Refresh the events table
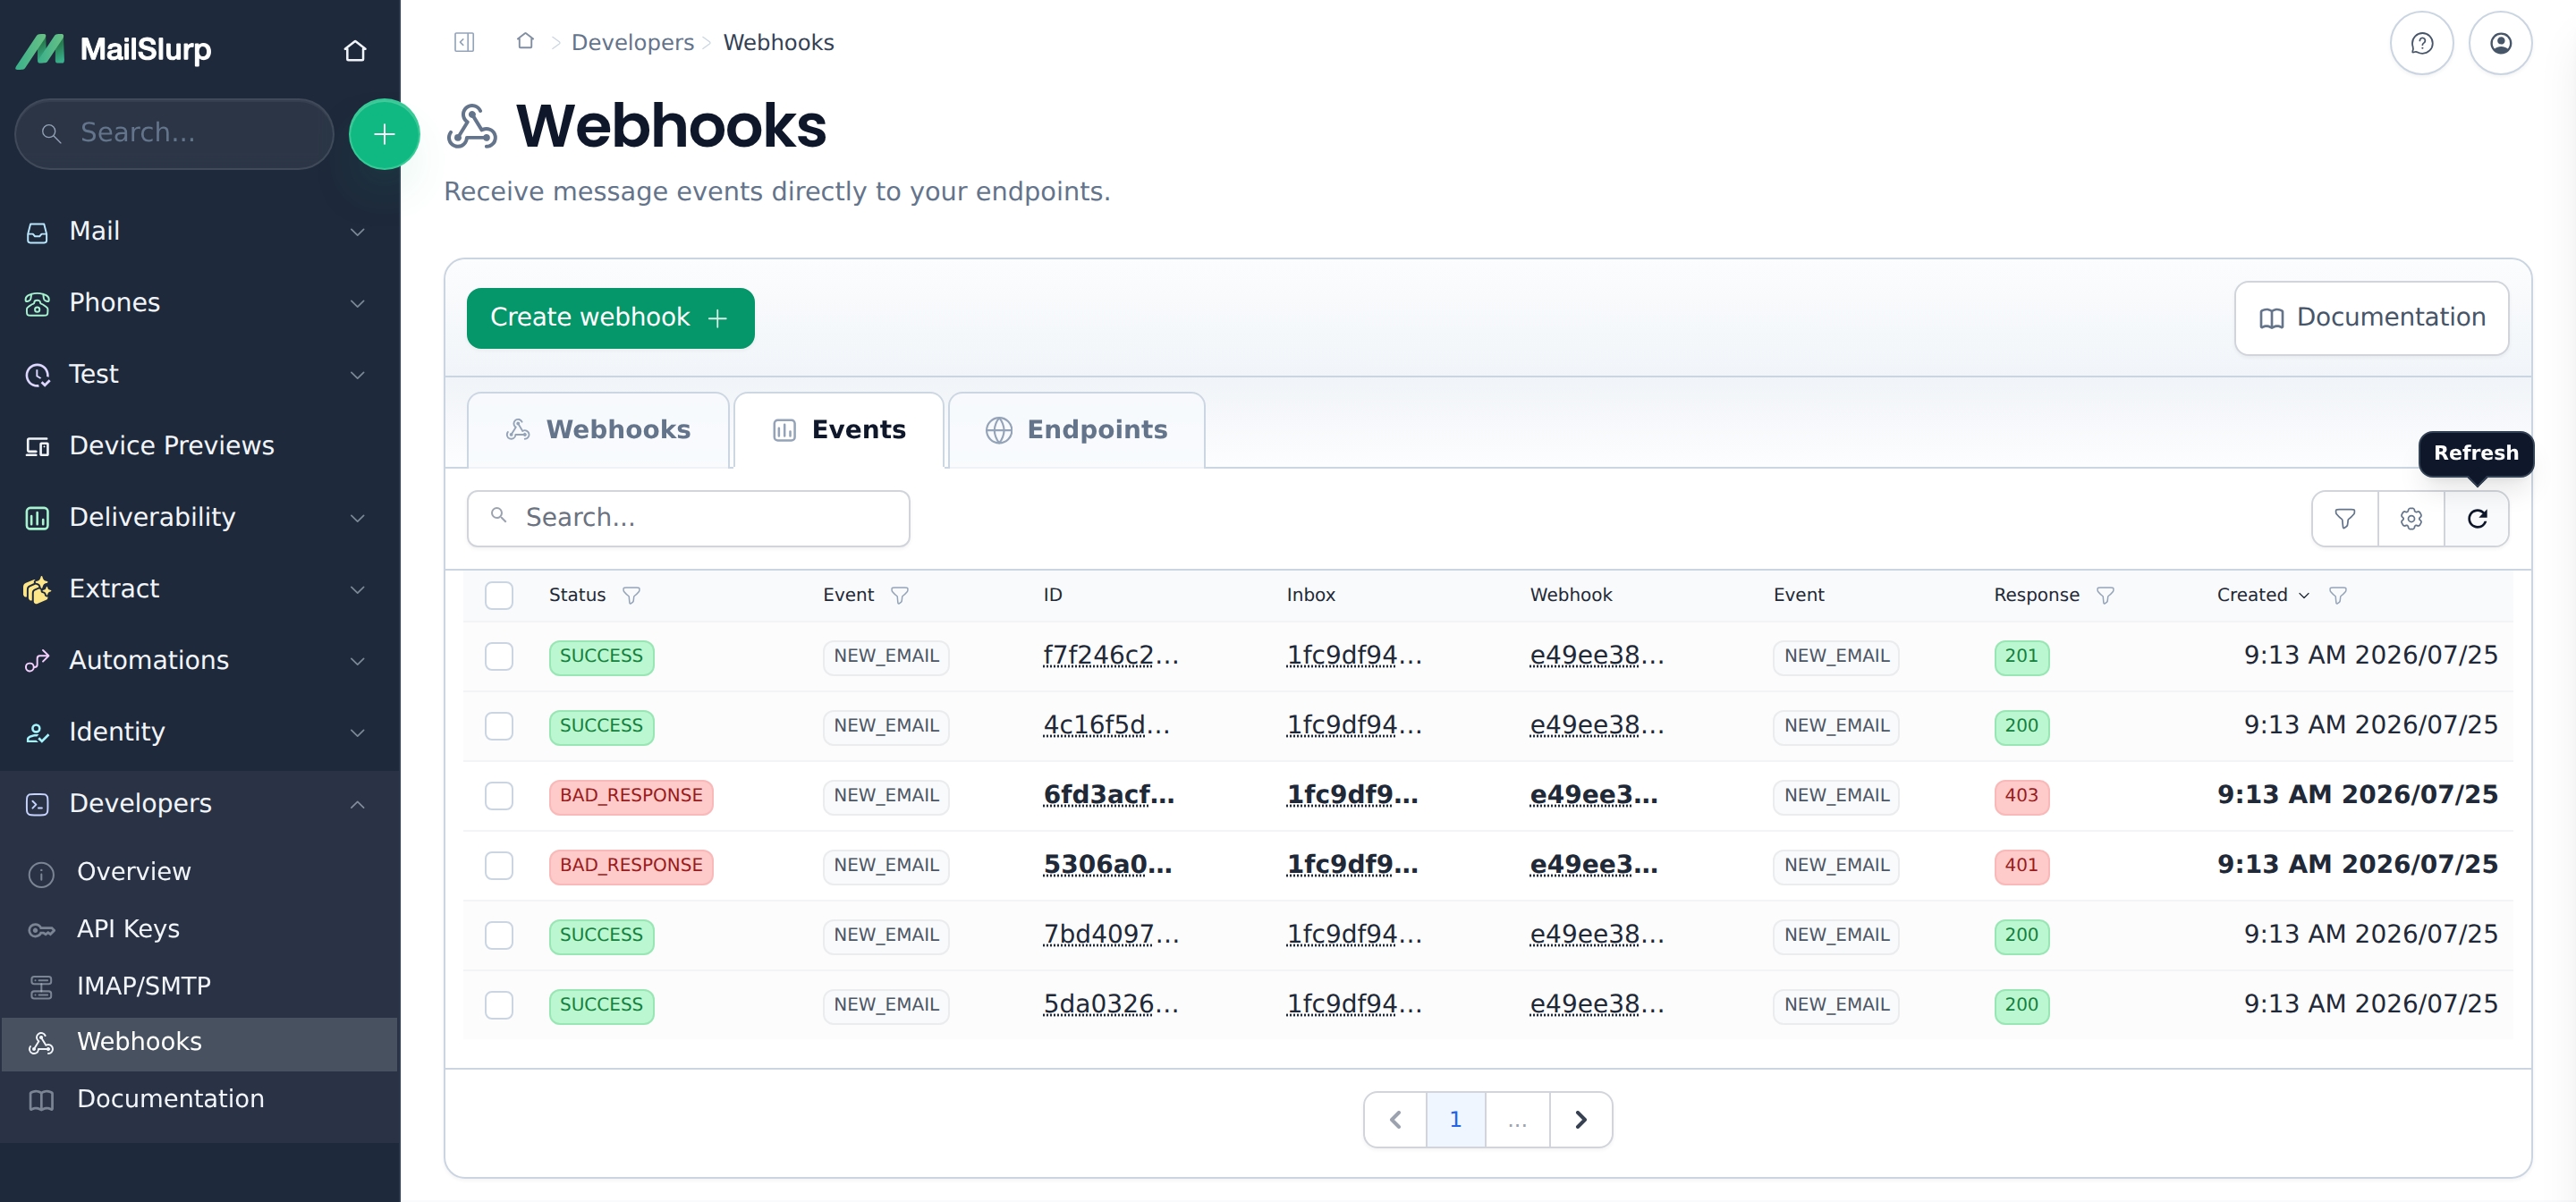The width and height of the screenshot is (2576, 1202). coord(2476,518)
